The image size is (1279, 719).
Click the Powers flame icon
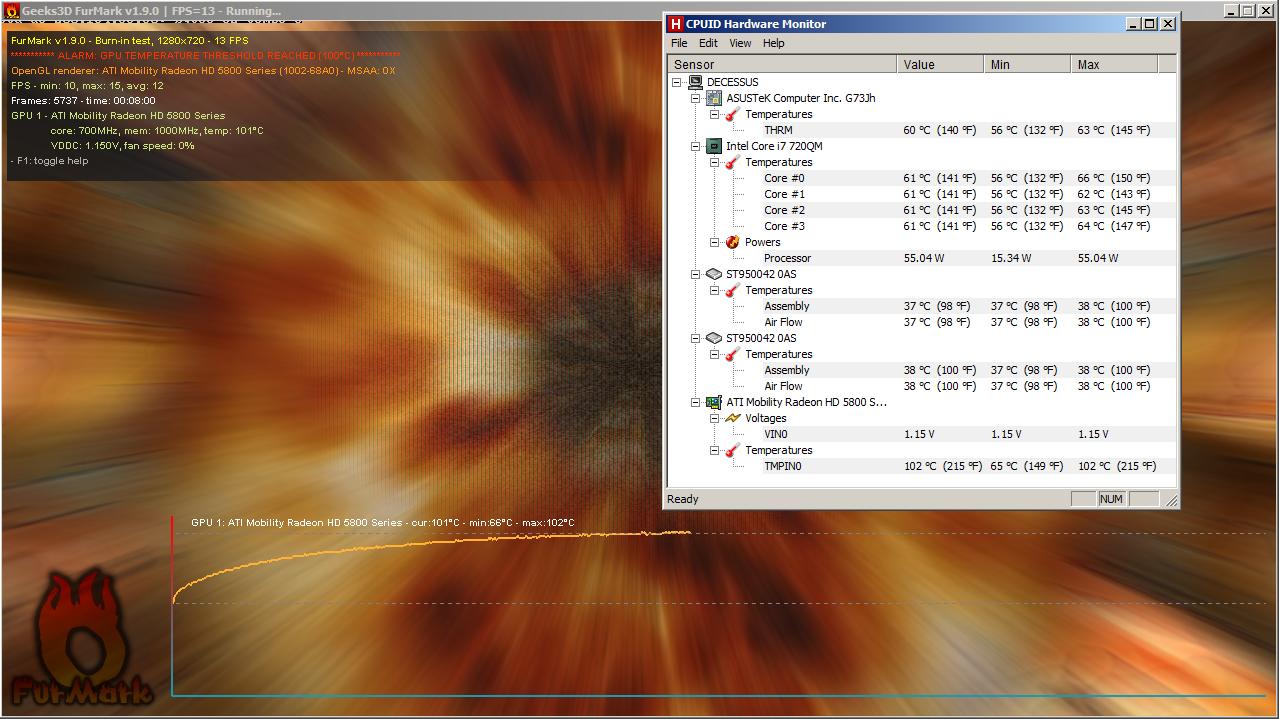[733, 242]
